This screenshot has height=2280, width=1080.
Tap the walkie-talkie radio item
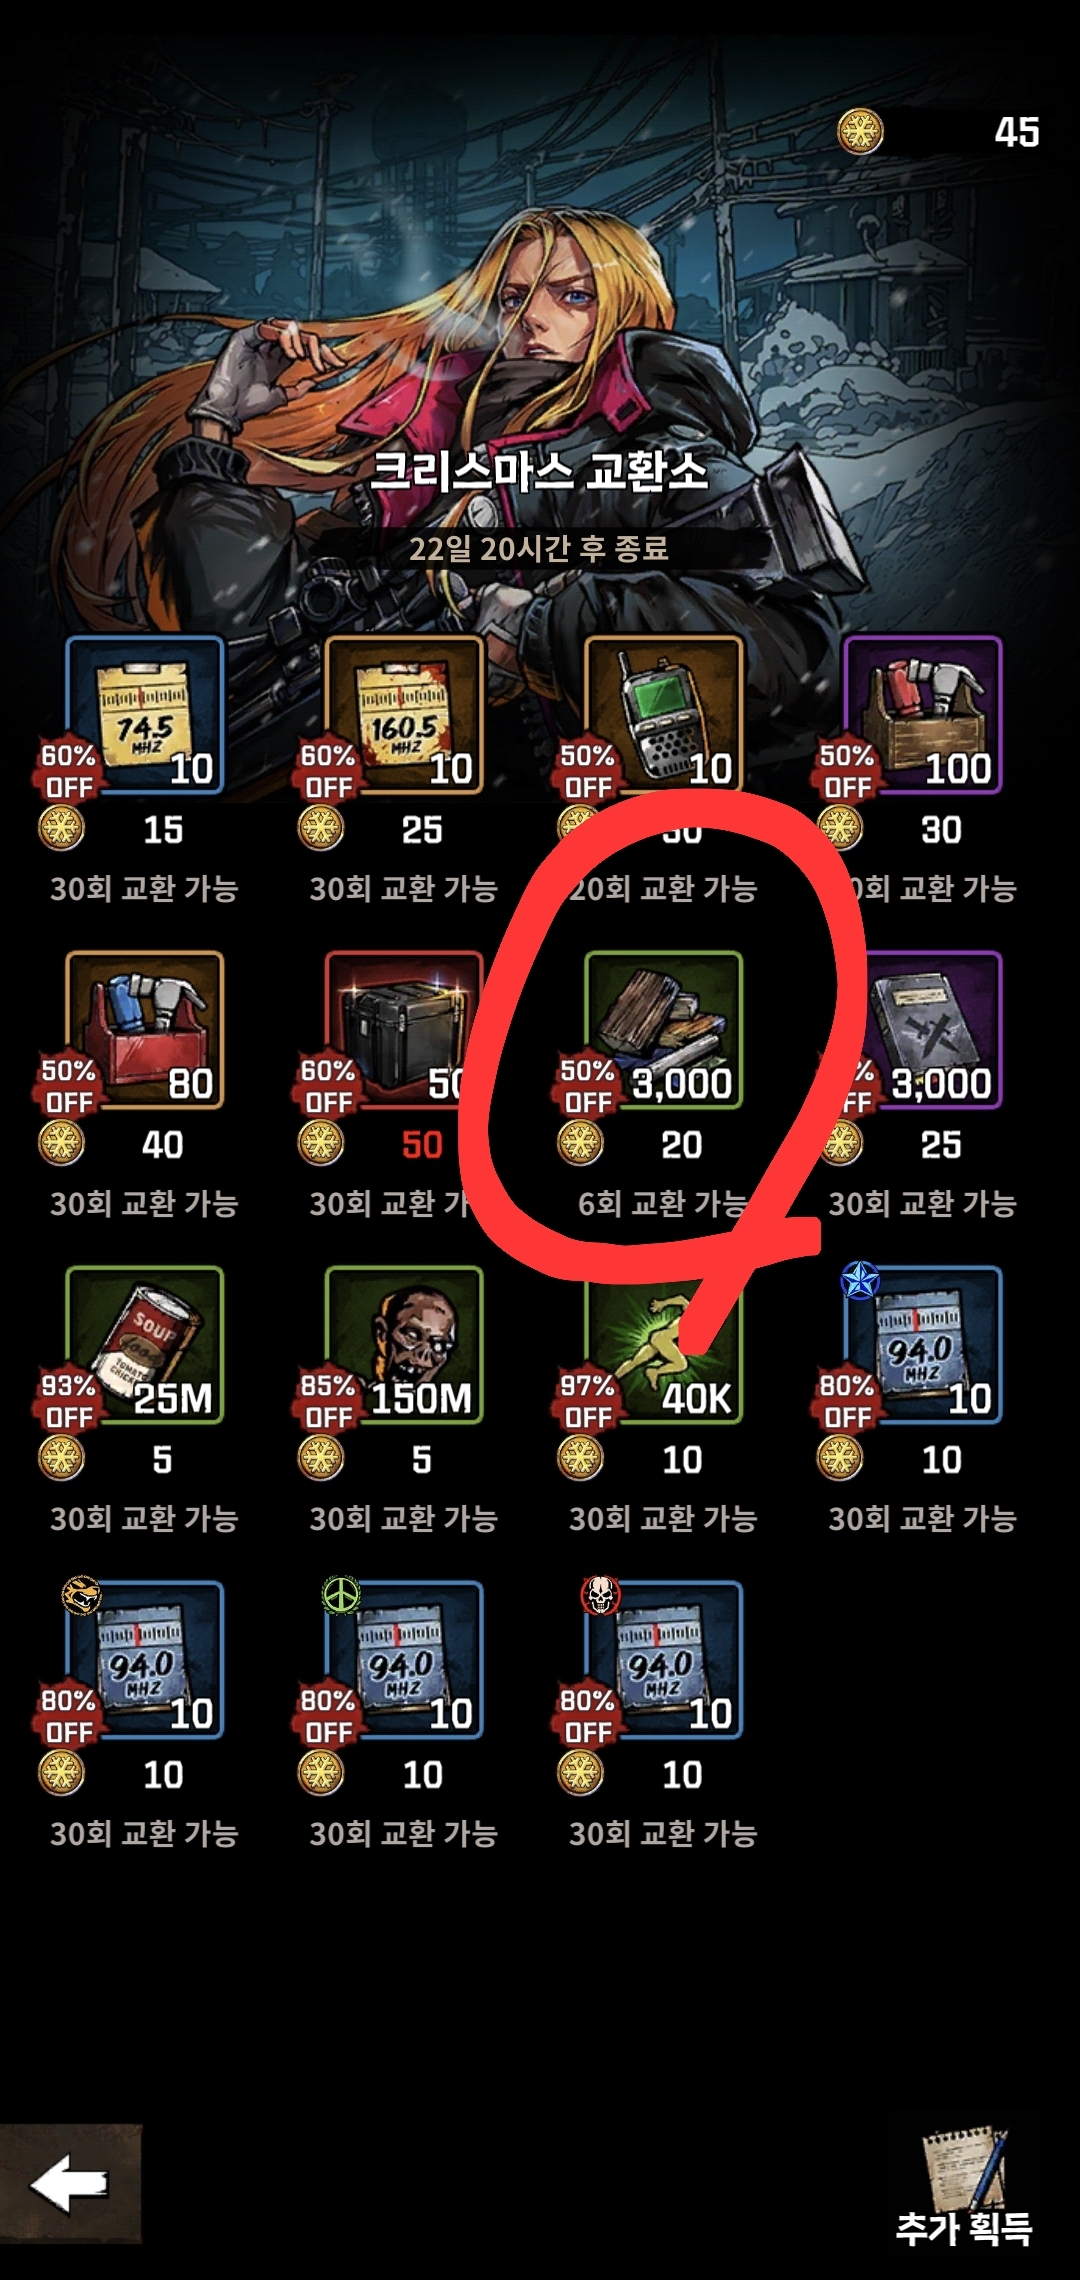pos(664,715)
